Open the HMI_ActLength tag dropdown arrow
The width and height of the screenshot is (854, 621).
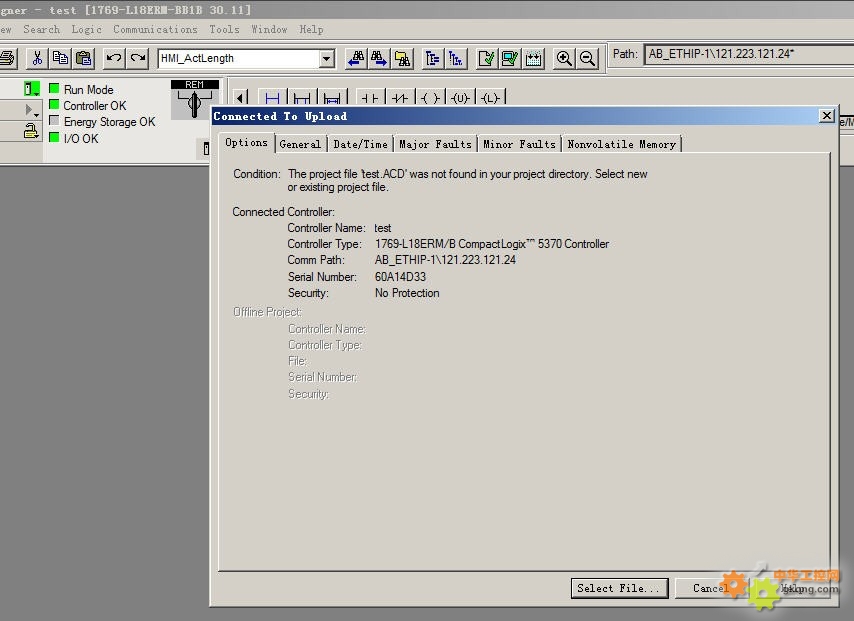tap(326, 58)
